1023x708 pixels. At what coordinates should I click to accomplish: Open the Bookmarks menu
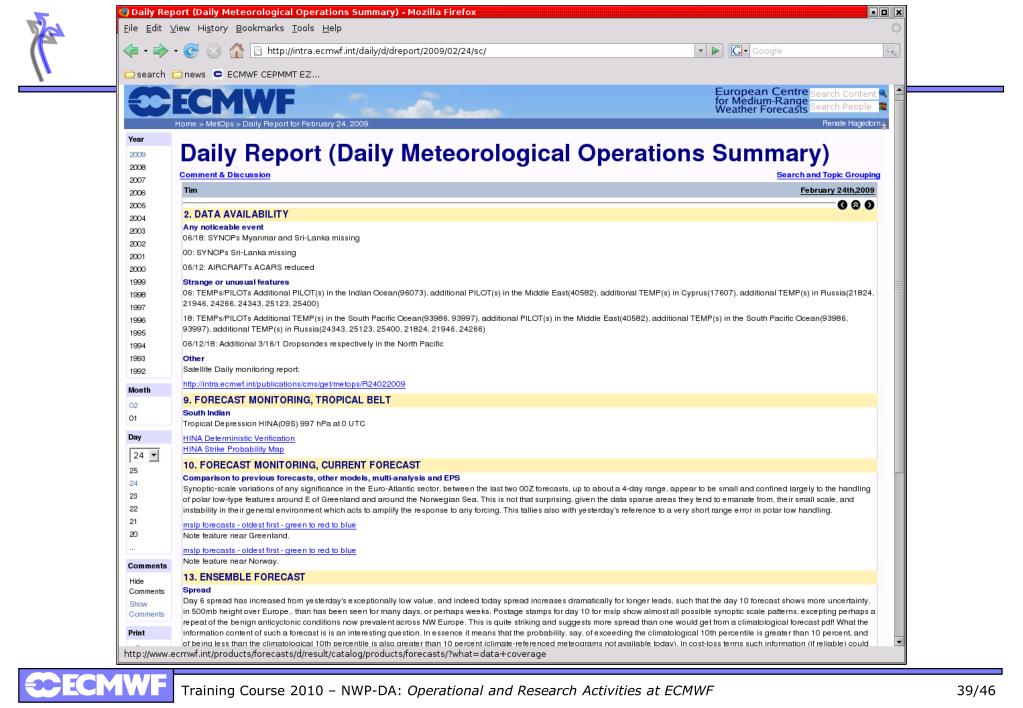click(x=260, y=28)
